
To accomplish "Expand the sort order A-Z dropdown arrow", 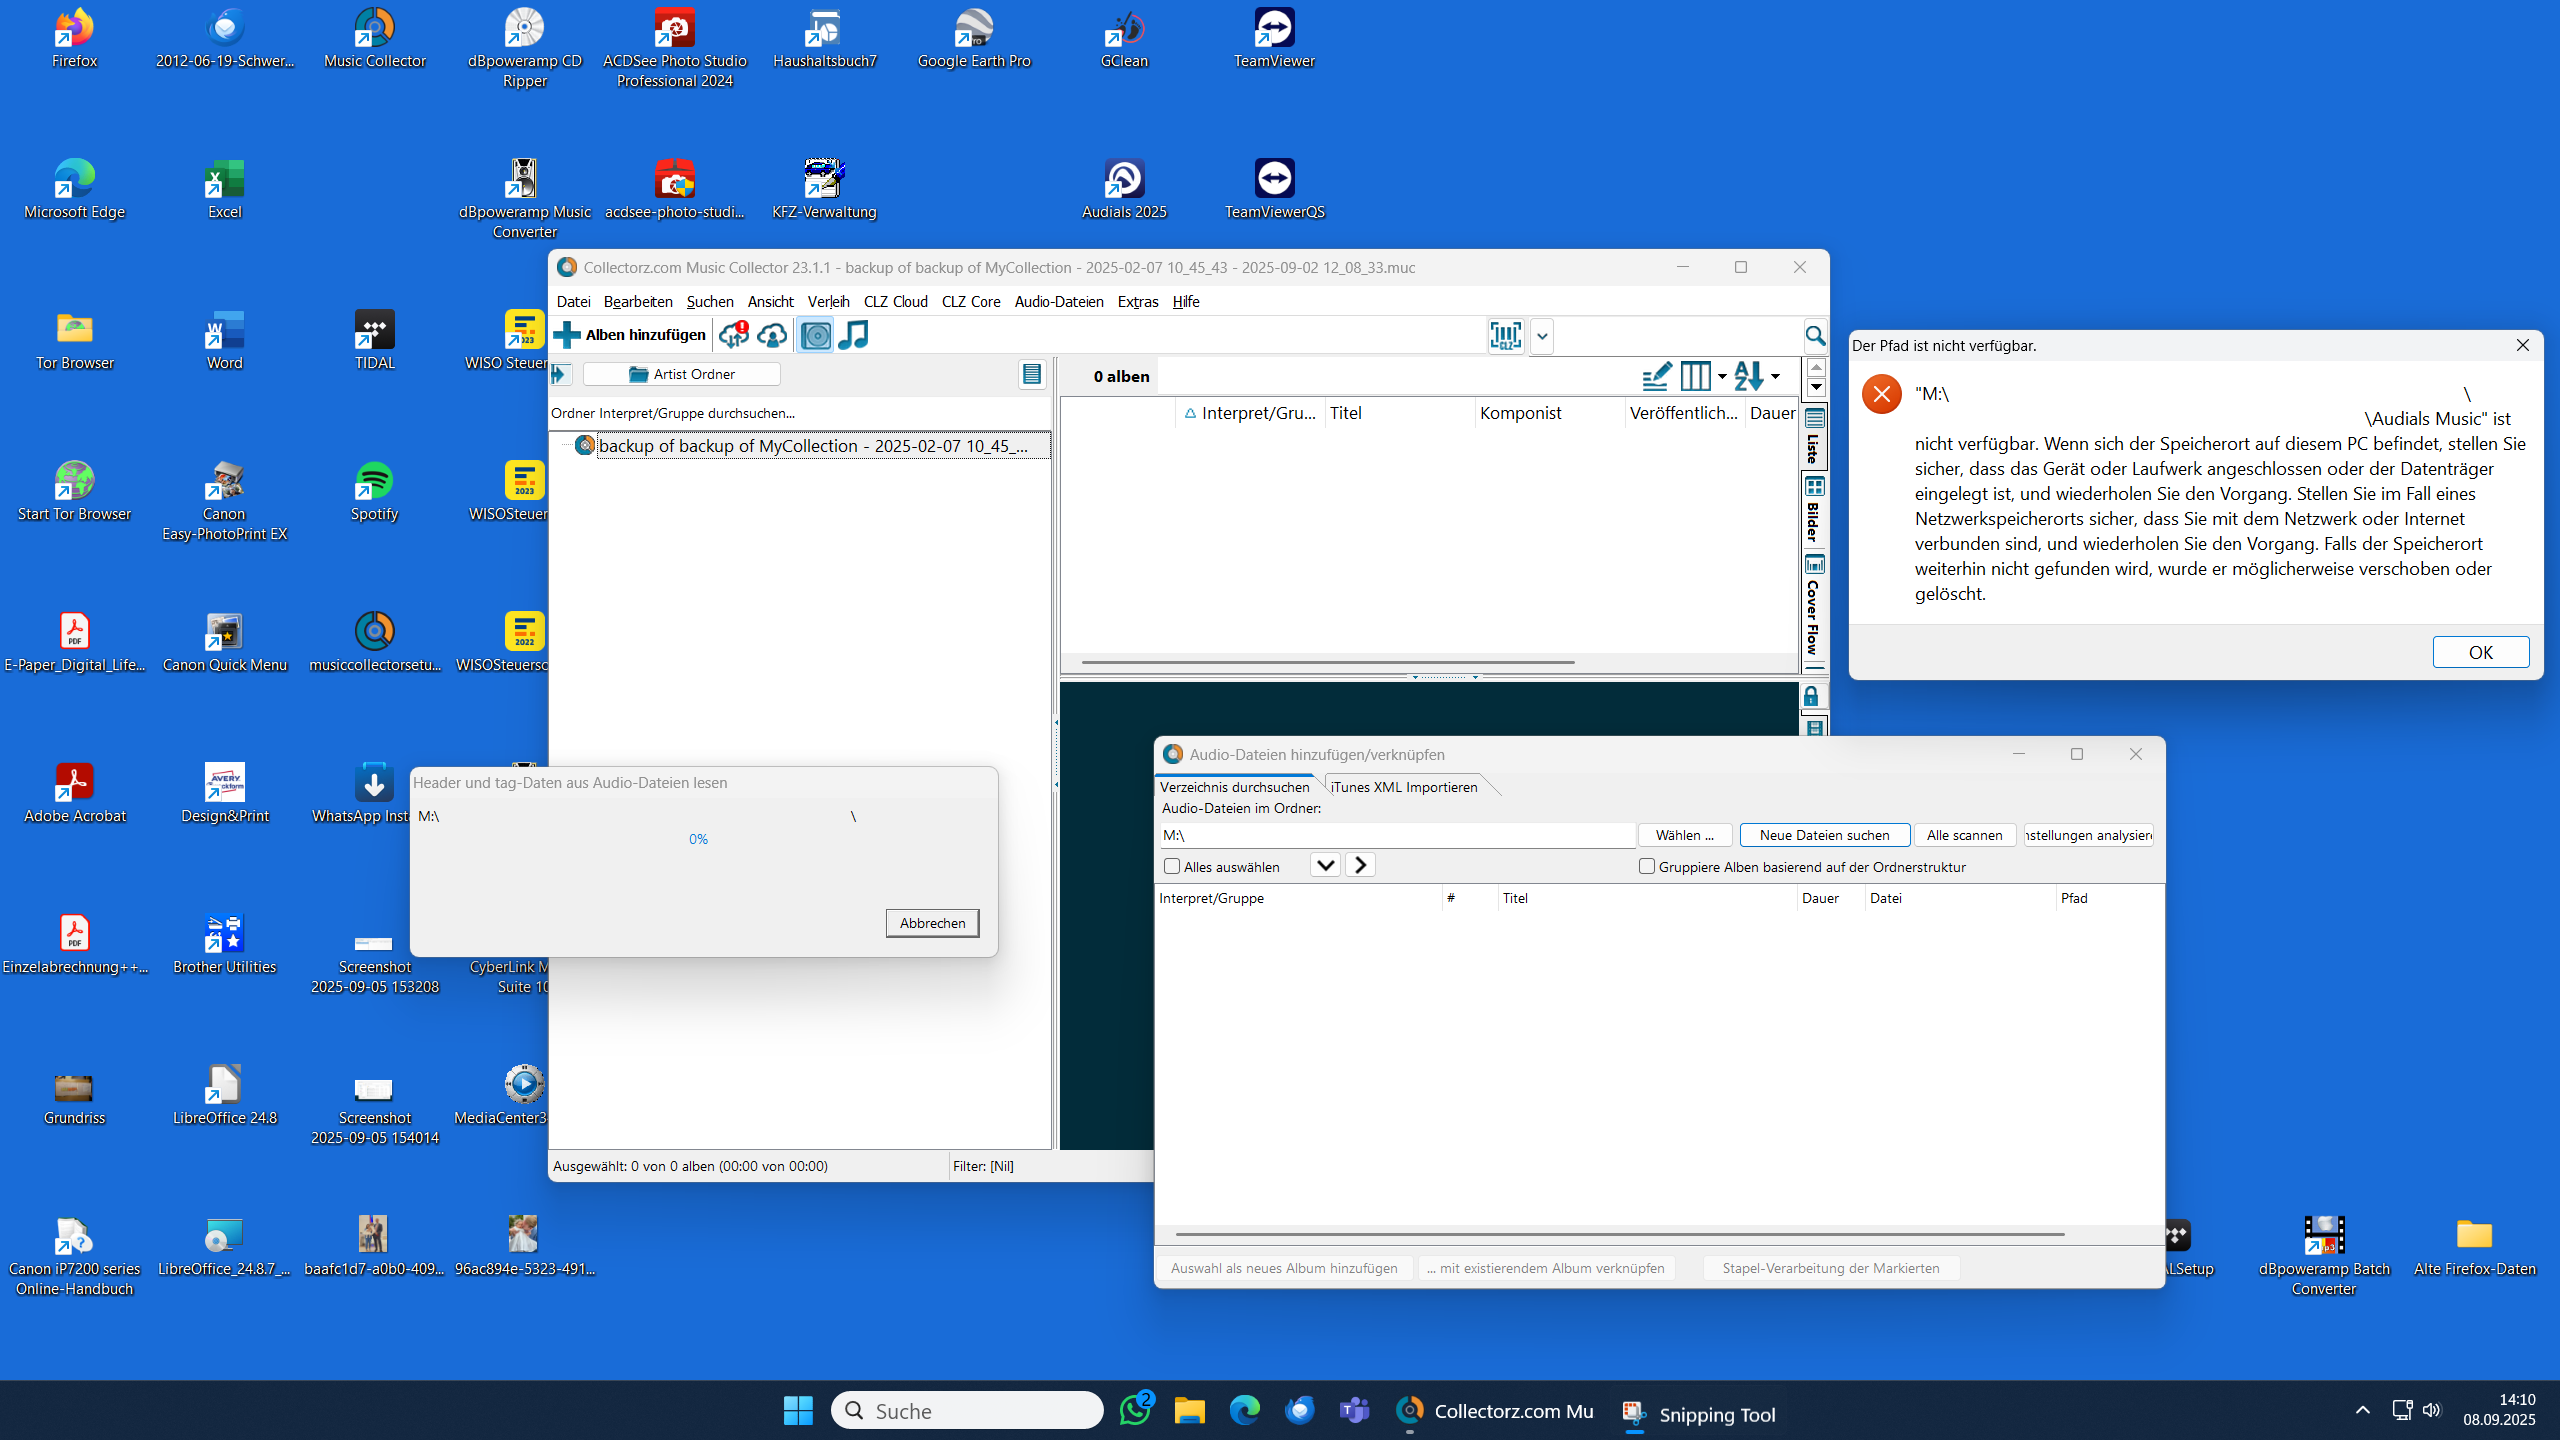I will 1775,376.
